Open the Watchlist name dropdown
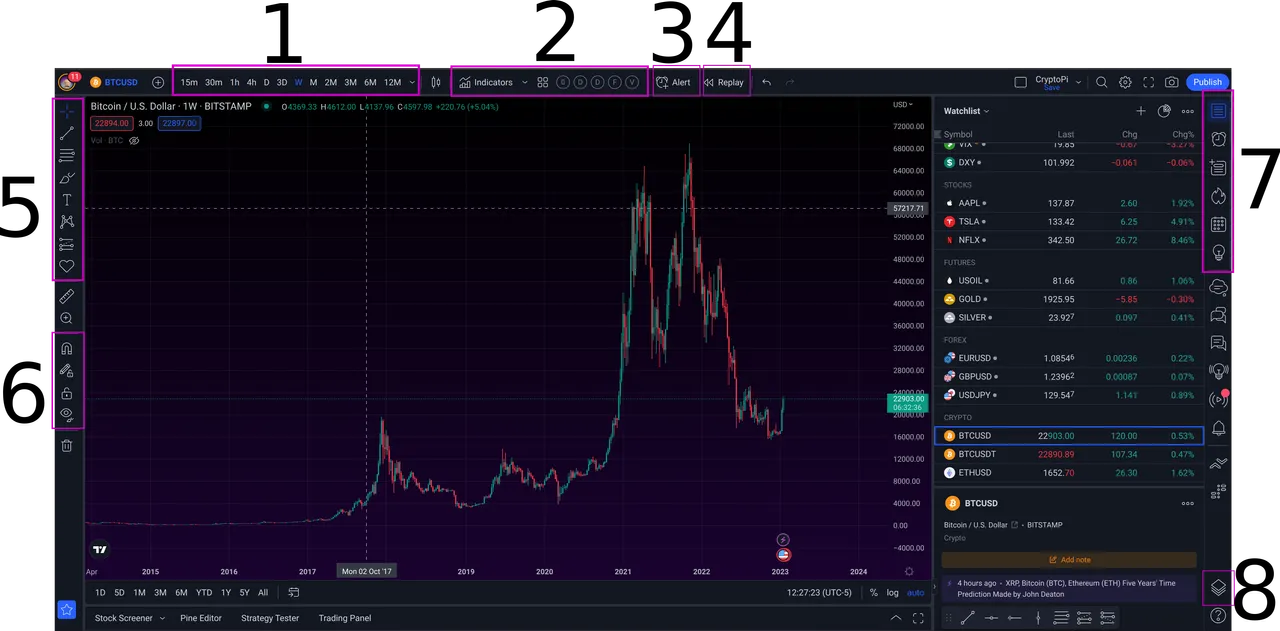This screenshot has width=1280, height=631. (x=967, y=111)
